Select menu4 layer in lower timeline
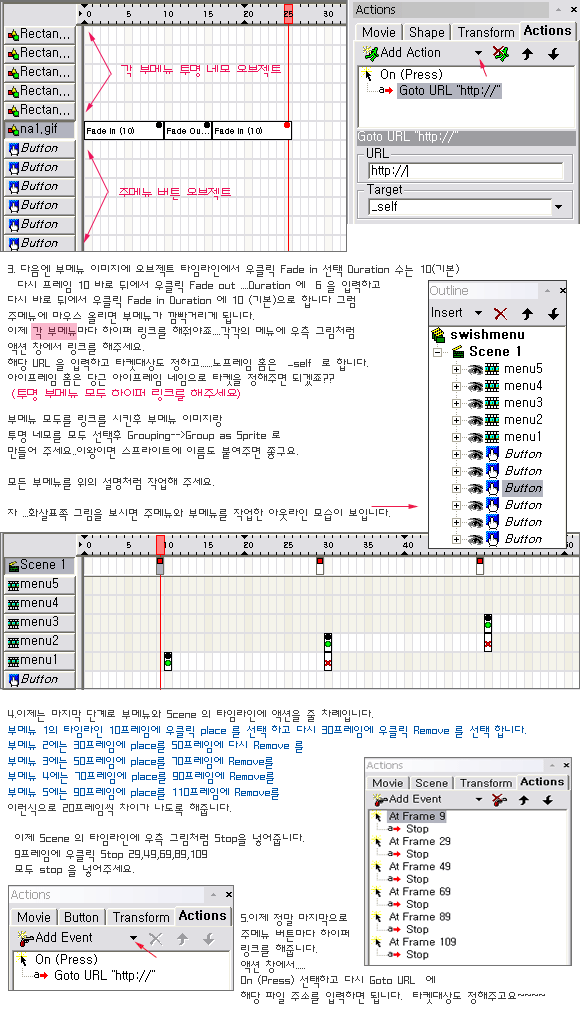The width and height of the screenshot is (580, 1010). (x=40, y=604)
